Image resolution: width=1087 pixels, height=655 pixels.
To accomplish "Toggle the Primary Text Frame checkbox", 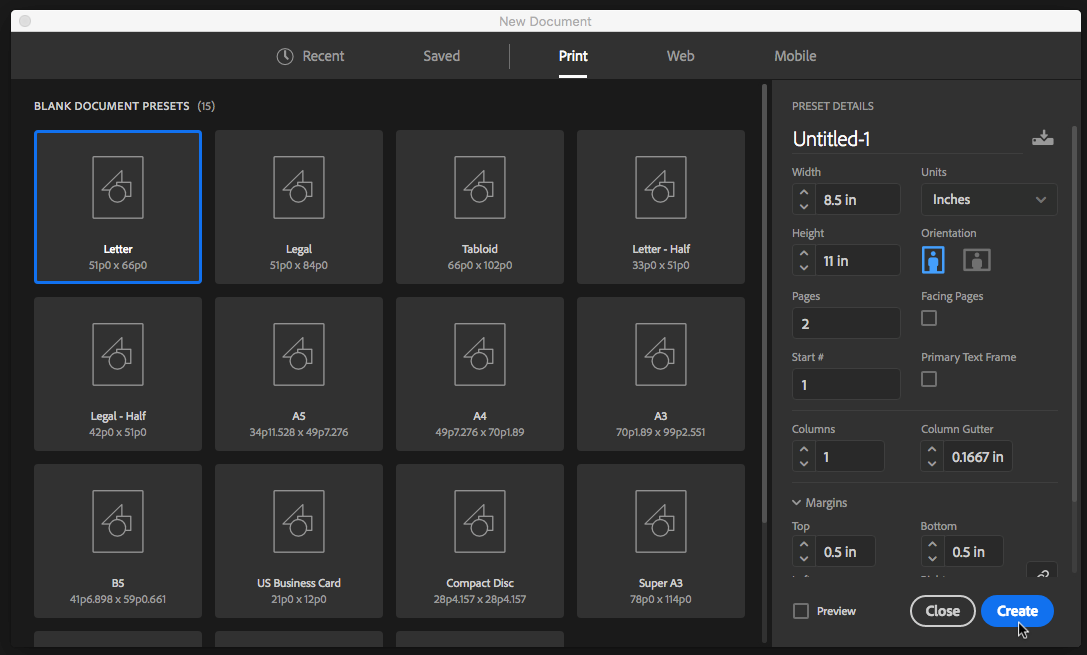I will point(929,379).
